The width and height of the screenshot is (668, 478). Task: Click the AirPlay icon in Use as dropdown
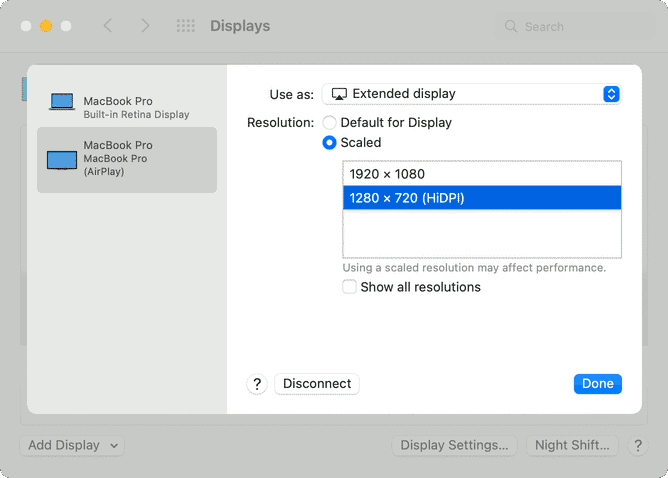click(x=339, y=94)
